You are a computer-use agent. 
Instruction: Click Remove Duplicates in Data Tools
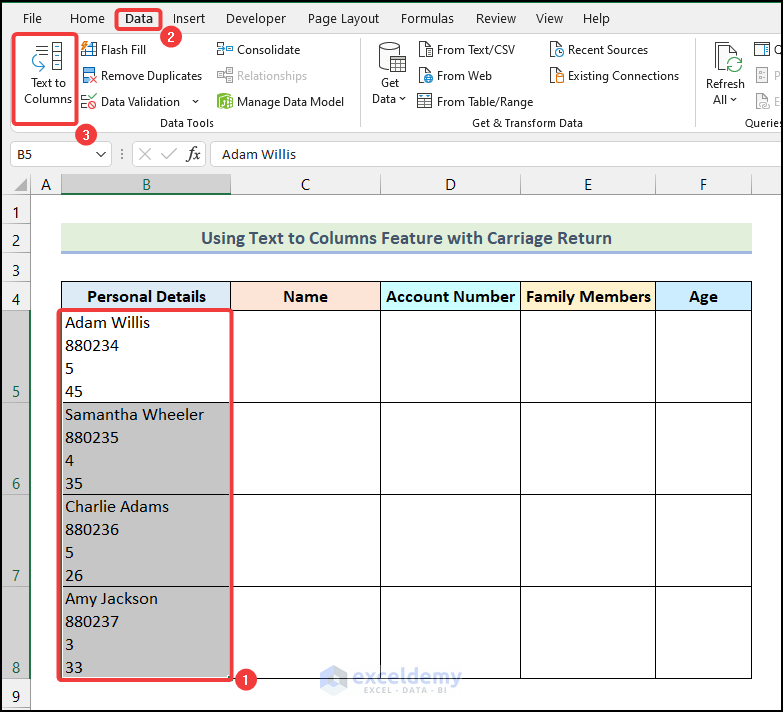[141, 76]
